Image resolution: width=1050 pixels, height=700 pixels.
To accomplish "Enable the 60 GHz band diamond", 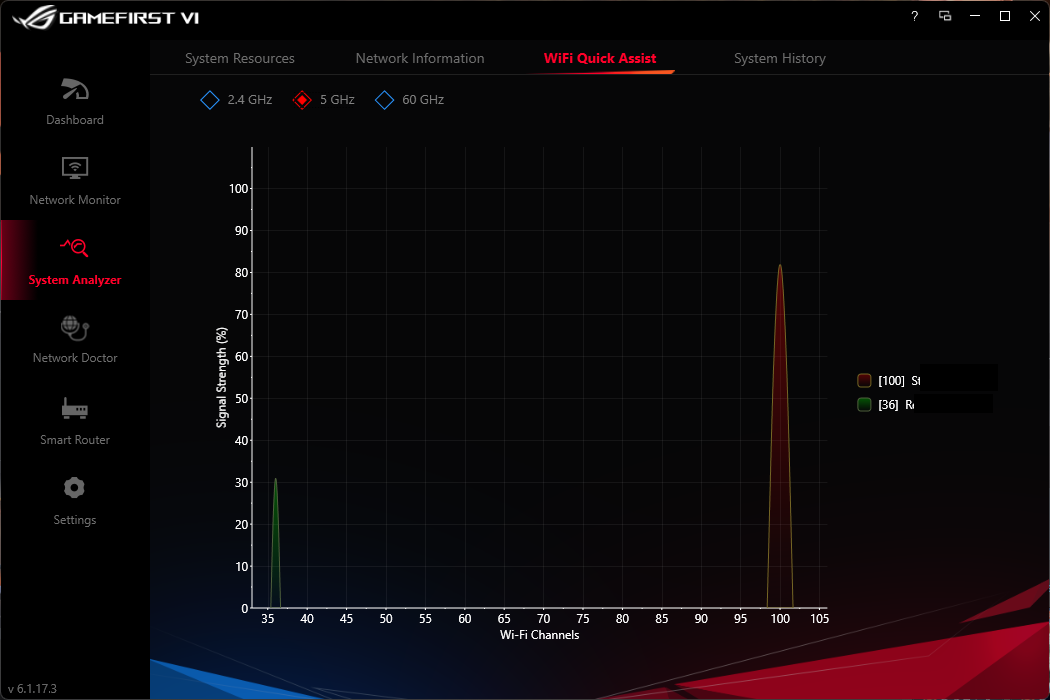I will point(384,100).
